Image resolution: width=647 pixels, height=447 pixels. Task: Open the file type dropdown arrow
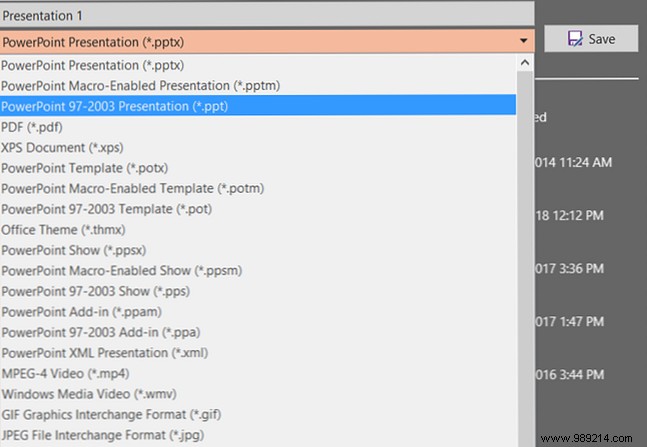[524, 41]
